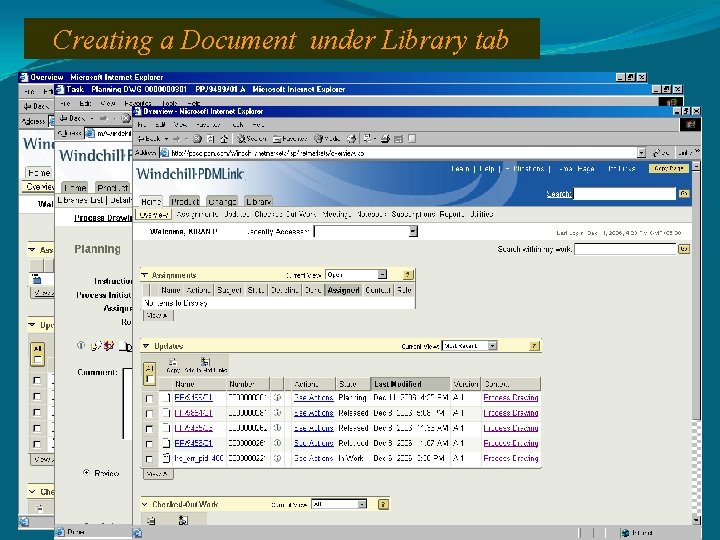This screenshot has width=720, height=540.
Task: Click the Back arrow in front IE toolbar
Action: [150, 139]
